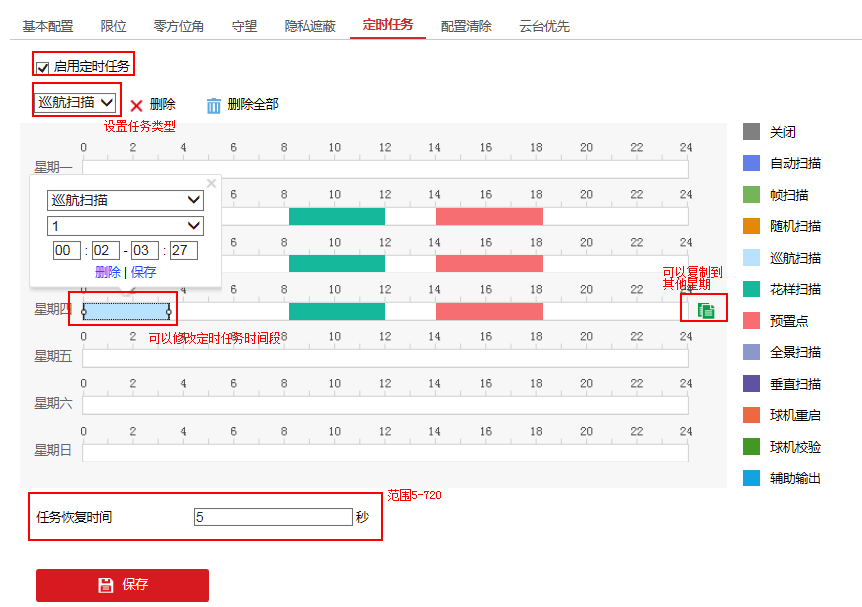Click the floppy disk icon on save button
This screenshot has height=607, width=862.
tap(105, 585)
